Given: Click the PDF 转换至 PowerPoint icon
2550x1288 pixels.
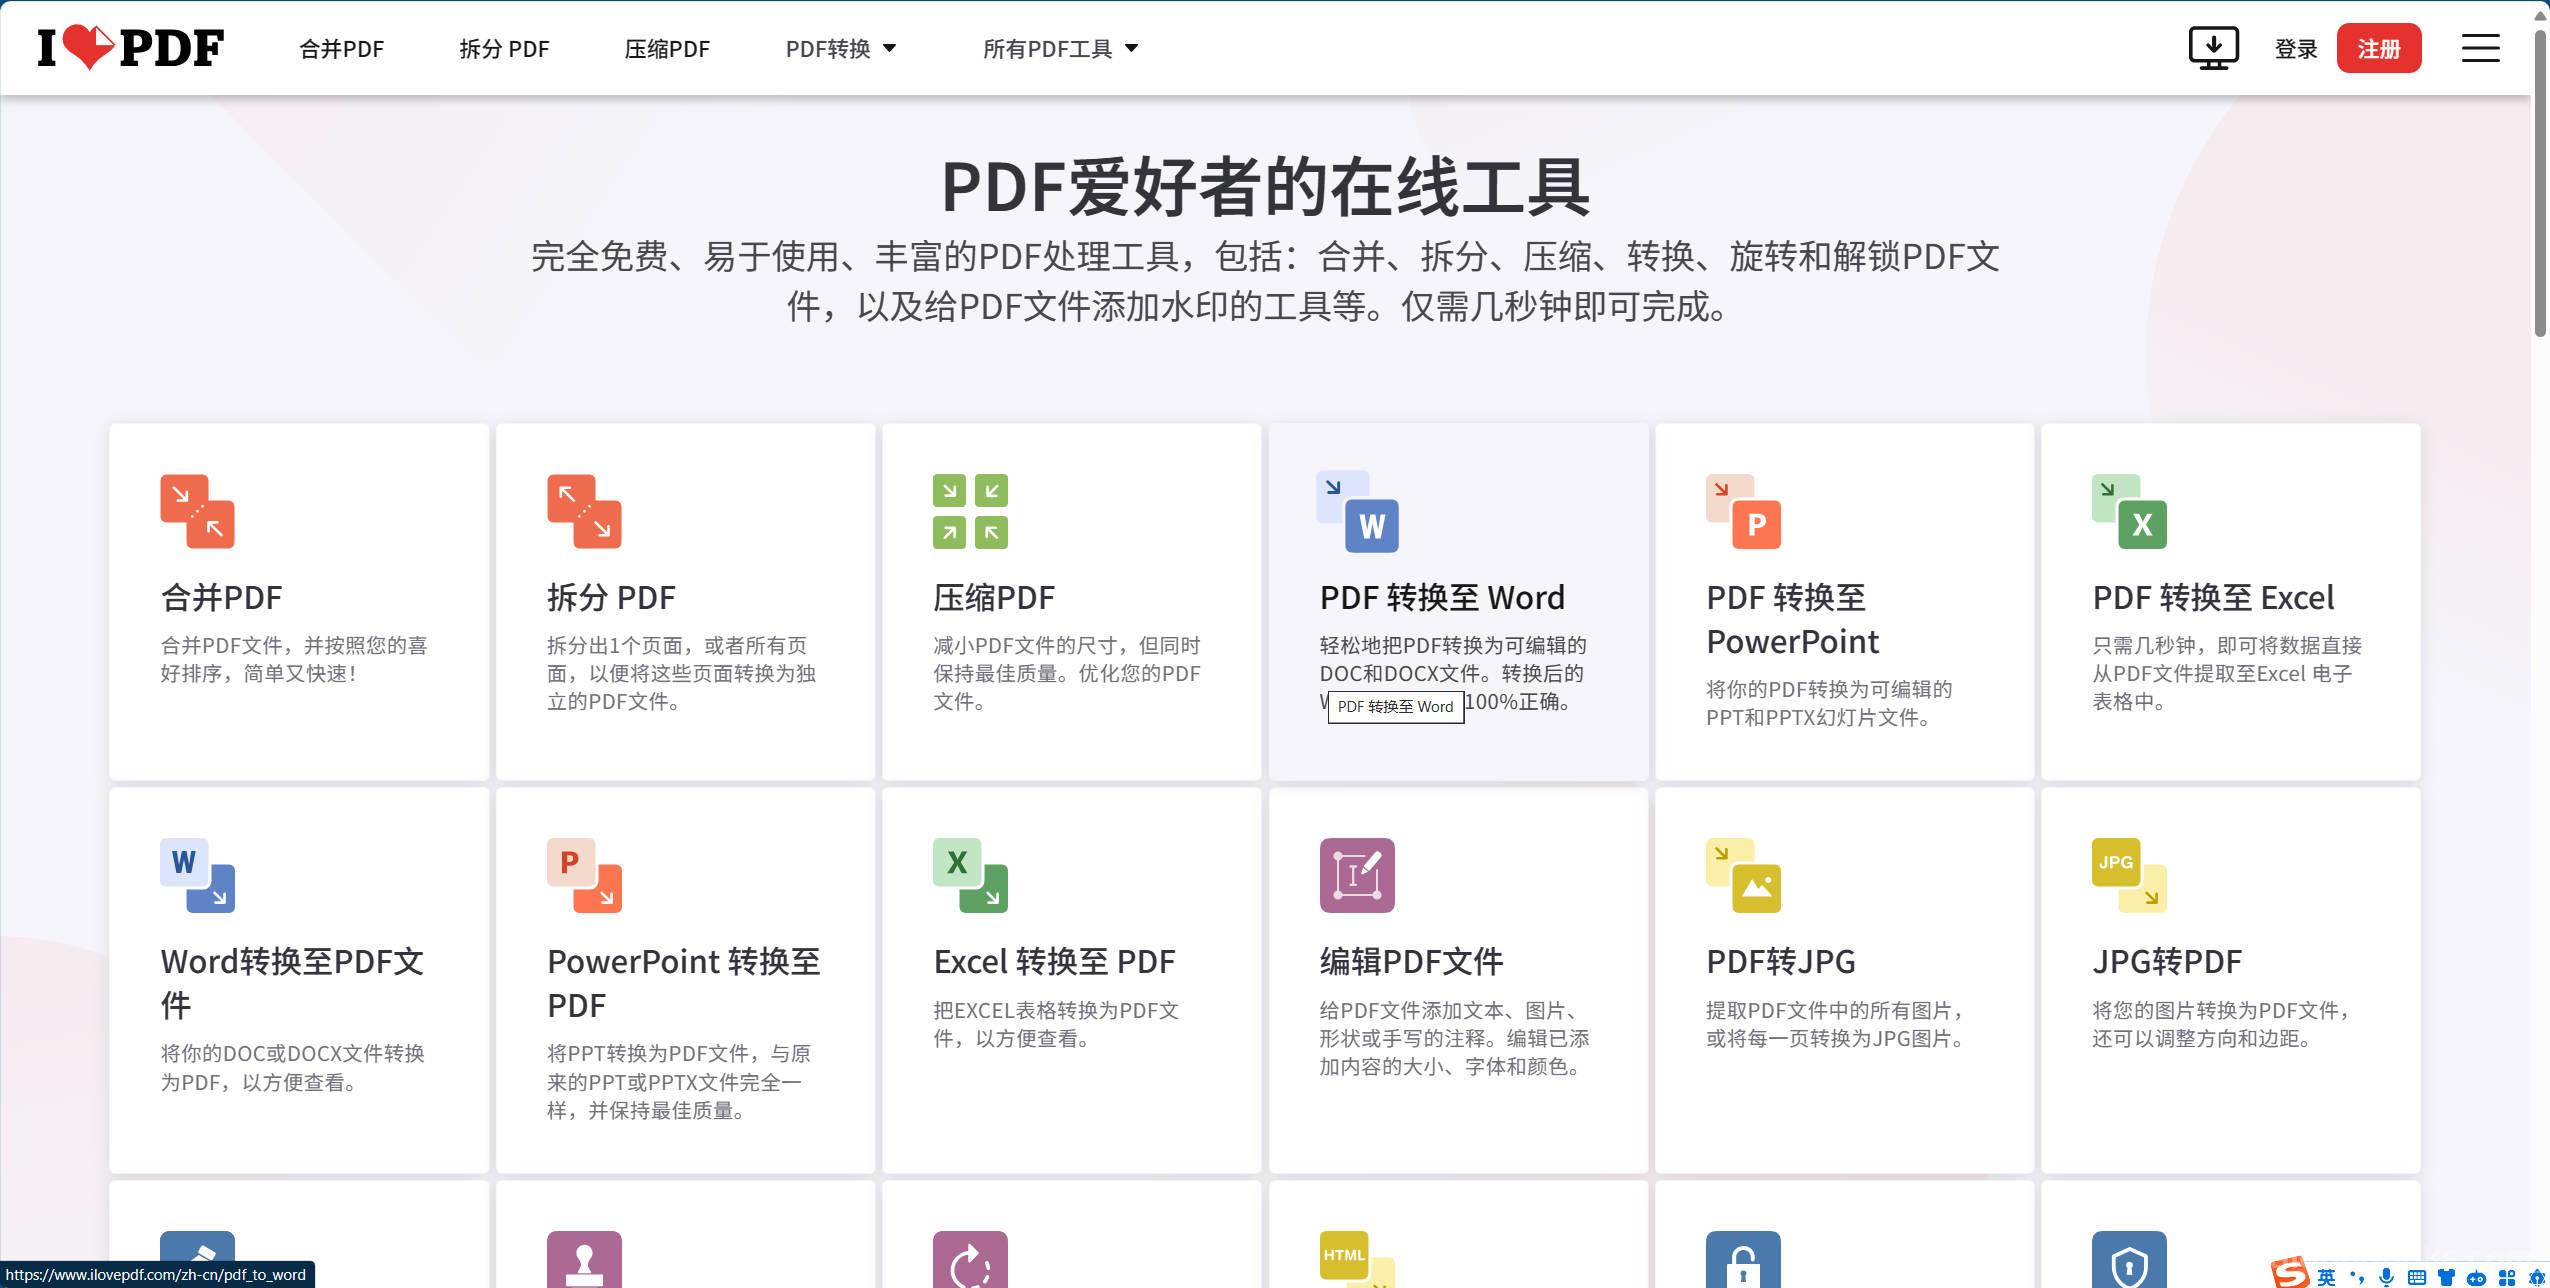Looking at the screenshot, I should coord(1743,511).
